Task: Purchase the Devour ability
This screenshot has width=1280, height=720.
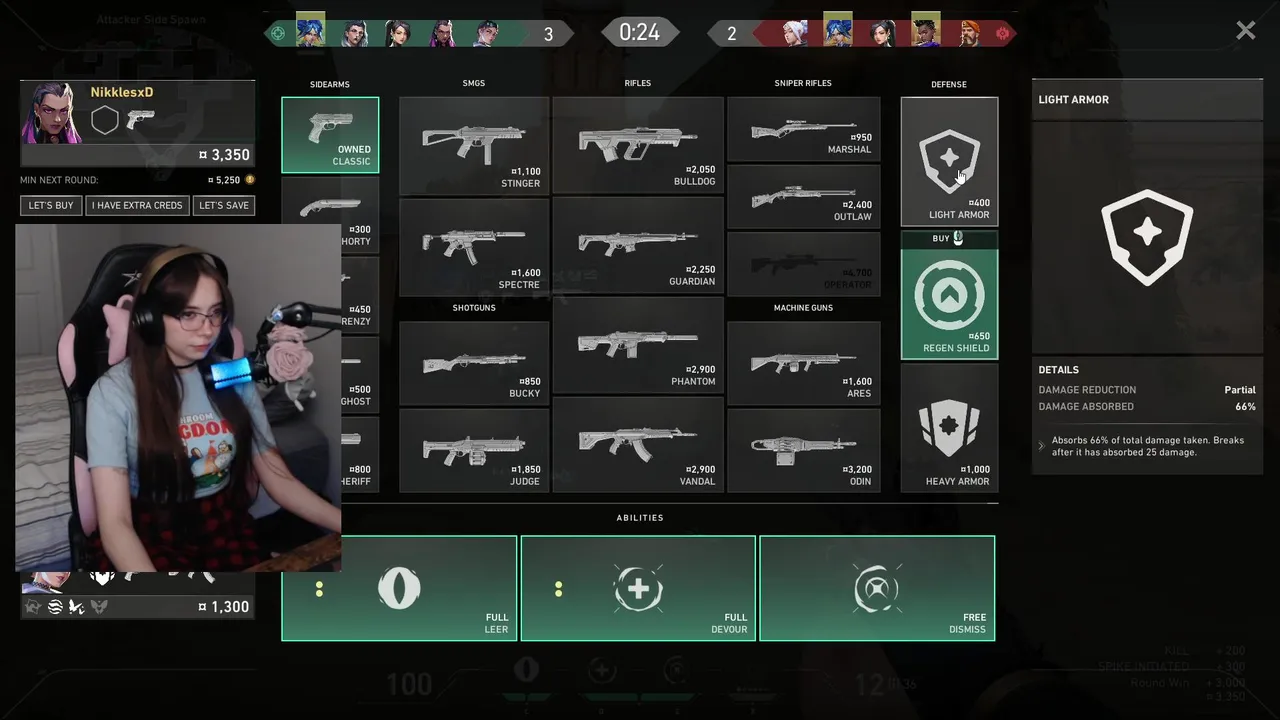Action: click(638, 588)
